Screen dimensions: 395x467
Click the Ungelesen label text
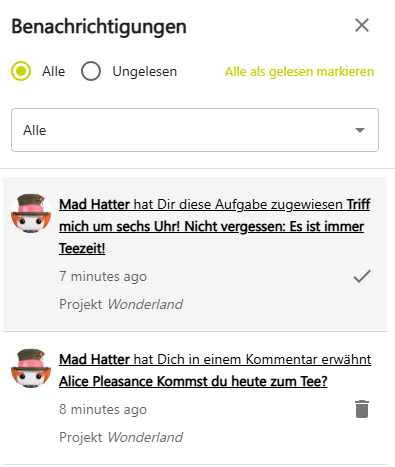[145, 72]
